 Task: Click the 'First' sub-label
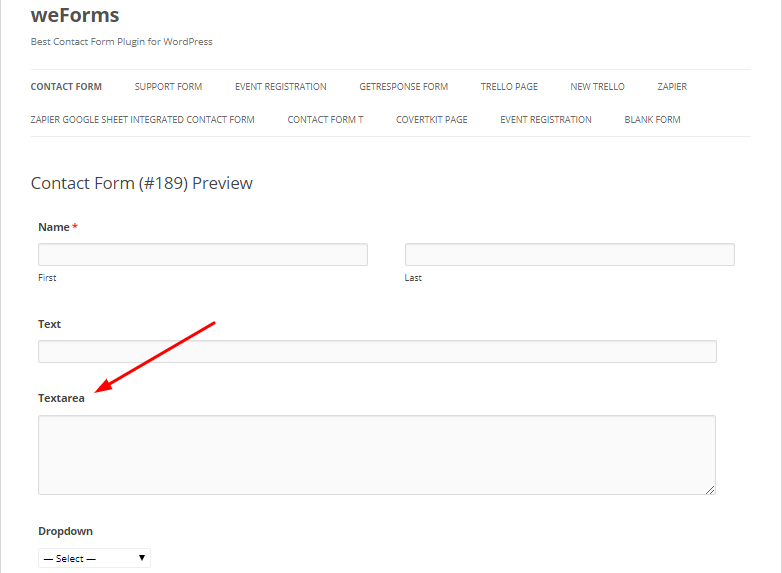tap(47, 278)
